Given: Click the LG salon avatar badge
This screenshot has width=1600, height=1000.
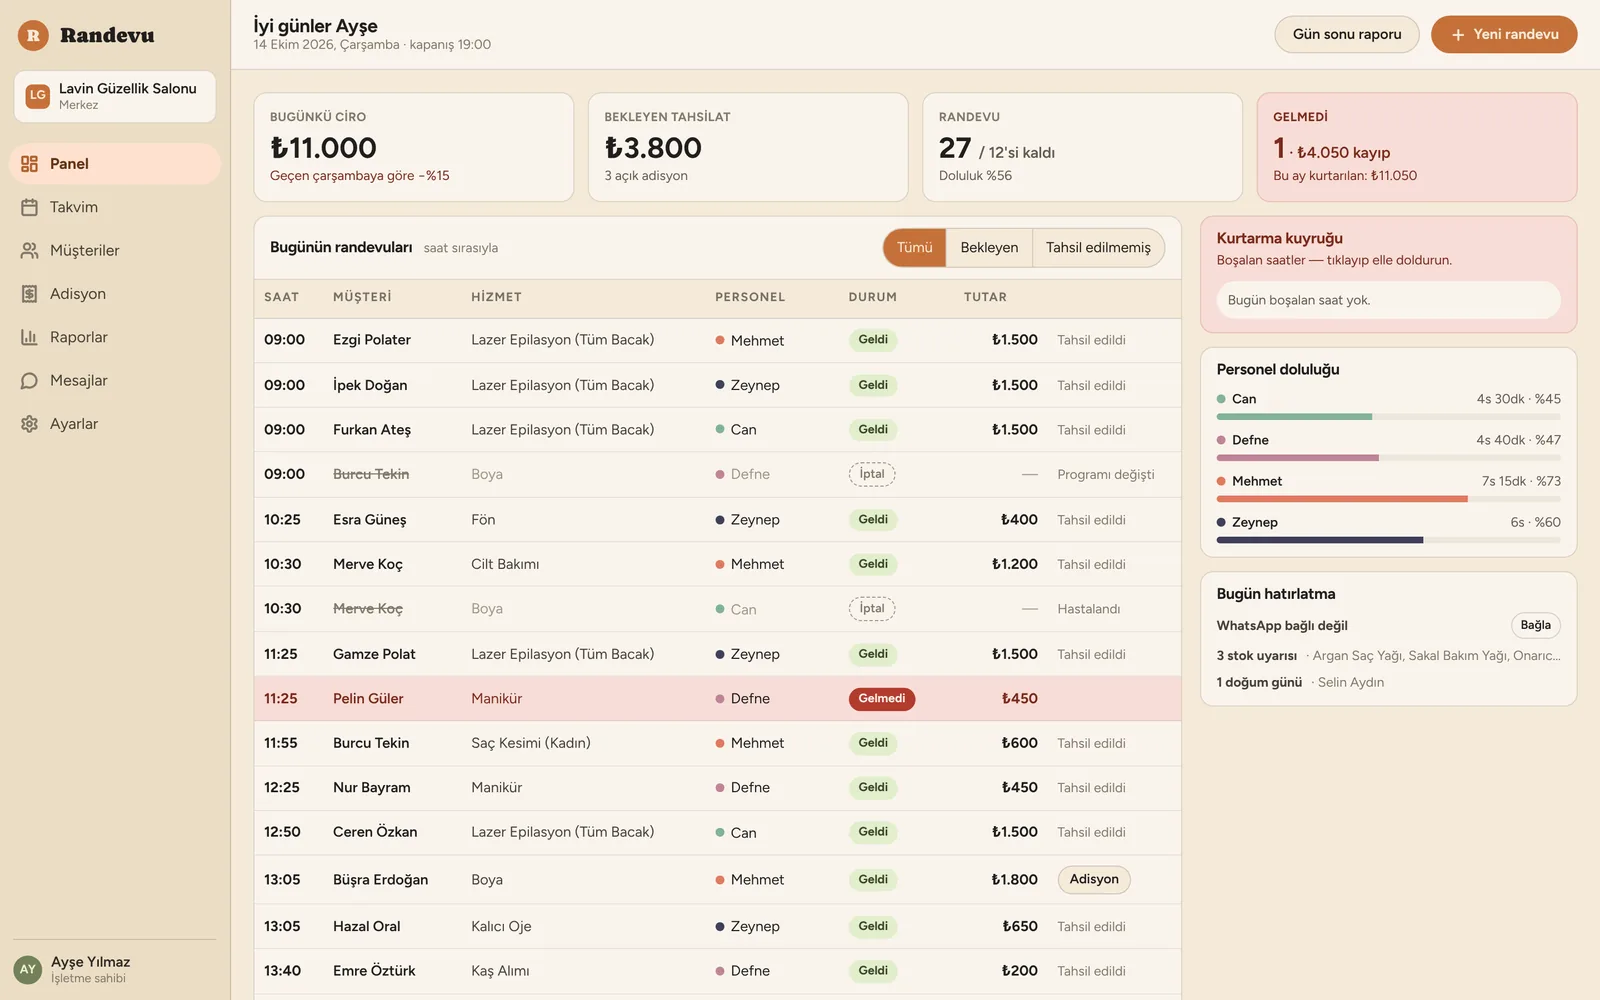Looking at the screenshot, I should (x=38, y=96).
